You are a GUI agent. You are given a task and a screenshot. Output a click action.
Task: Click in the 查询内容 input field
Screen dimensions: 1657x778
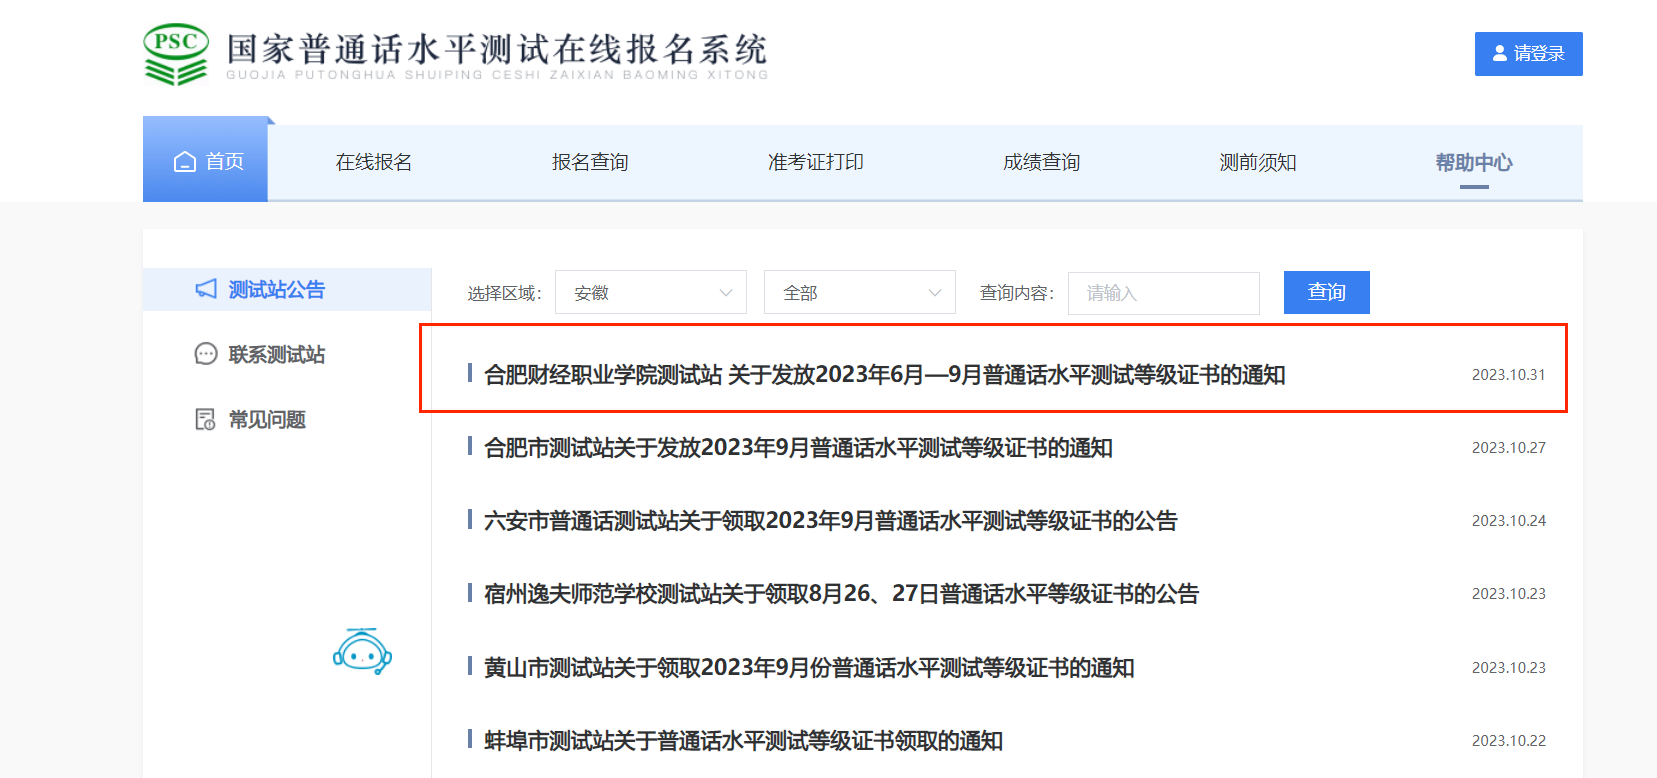pyautogui.click(x=1163, y=293)
